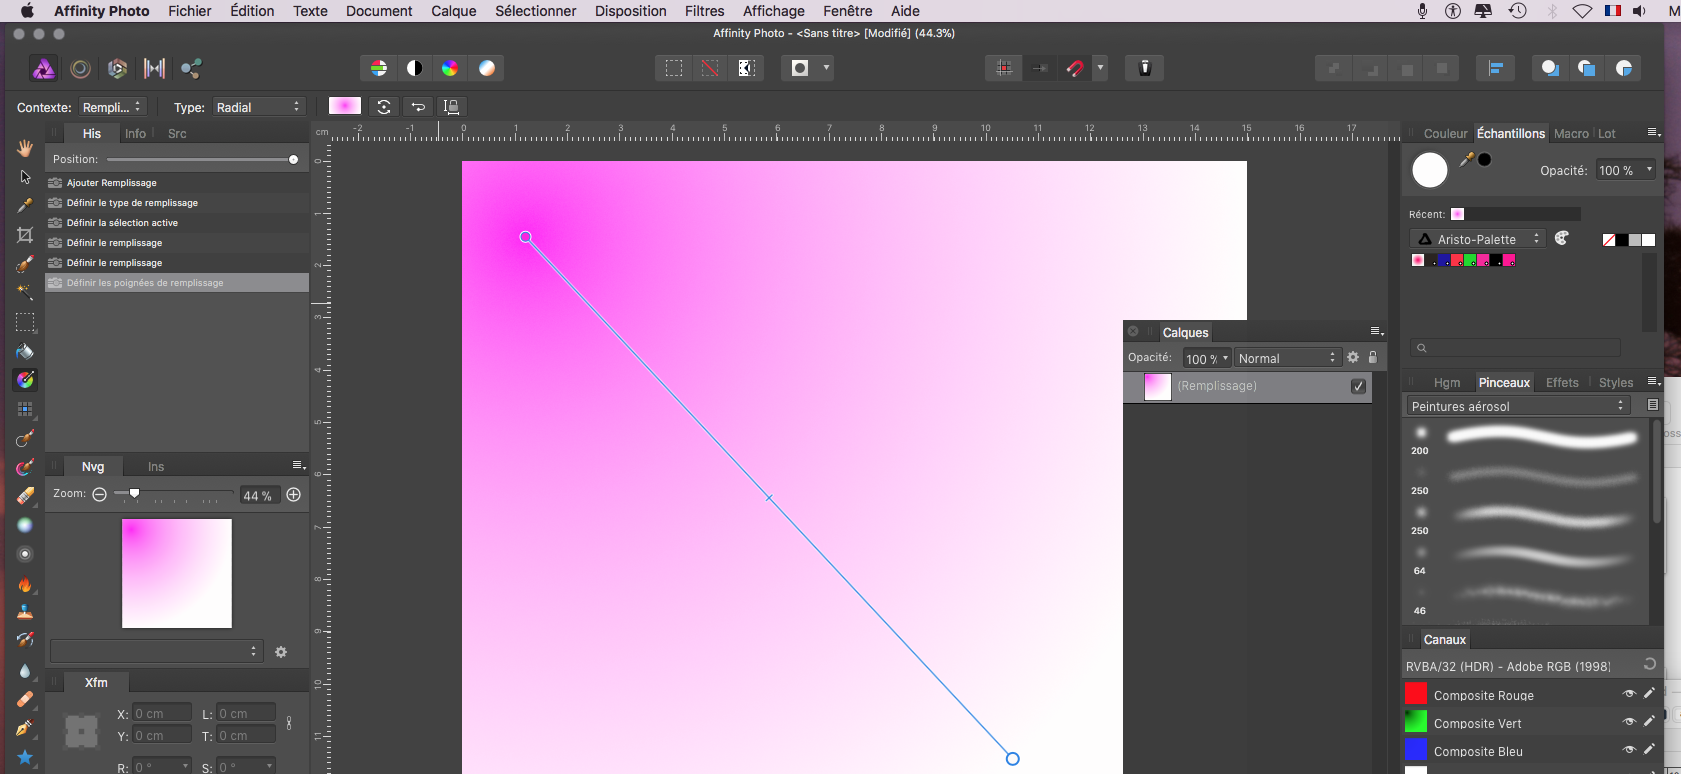
Task: Toggle edit pencil for Composite Rouge channel
Action: (1649, 693)
